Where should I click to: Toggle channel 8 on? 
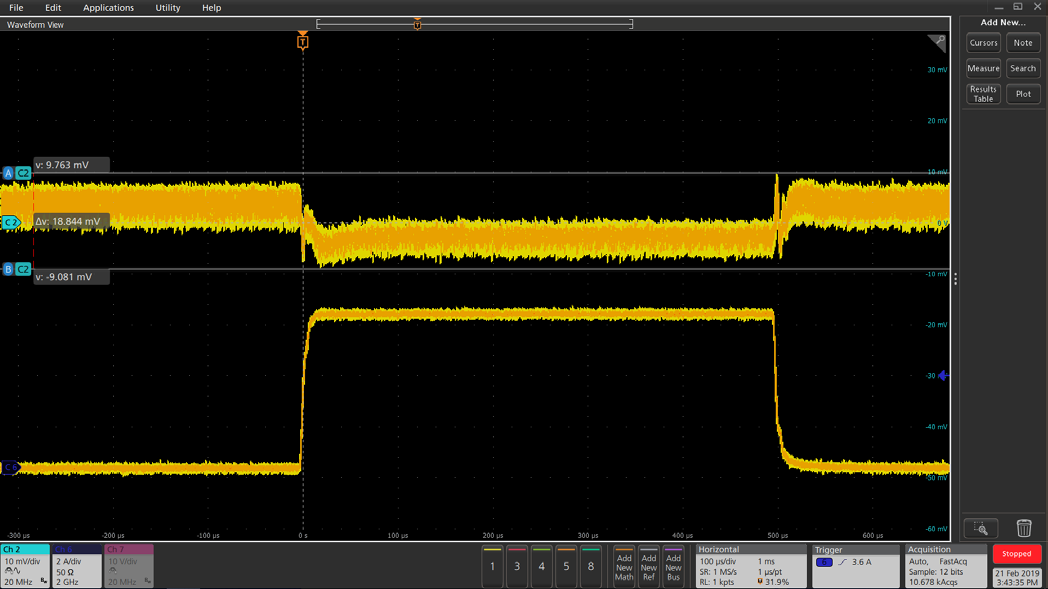[590, 565]
